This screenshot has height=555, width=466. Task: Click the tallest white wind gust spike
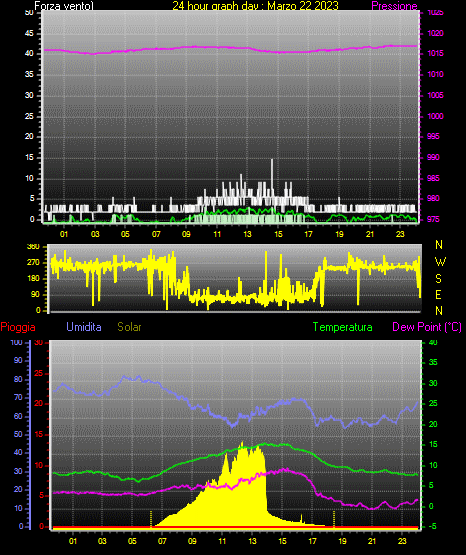[272, 177]
